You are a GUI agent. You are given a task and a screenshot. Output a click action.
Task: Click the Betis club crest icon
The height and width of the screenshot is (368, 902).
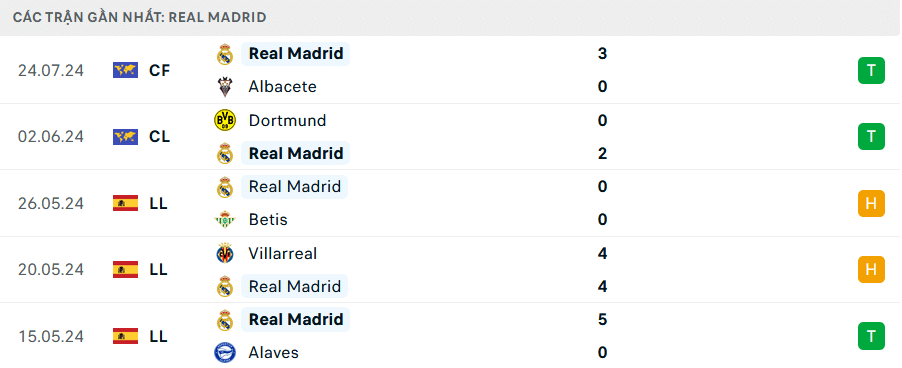click(x=224, y=220)
